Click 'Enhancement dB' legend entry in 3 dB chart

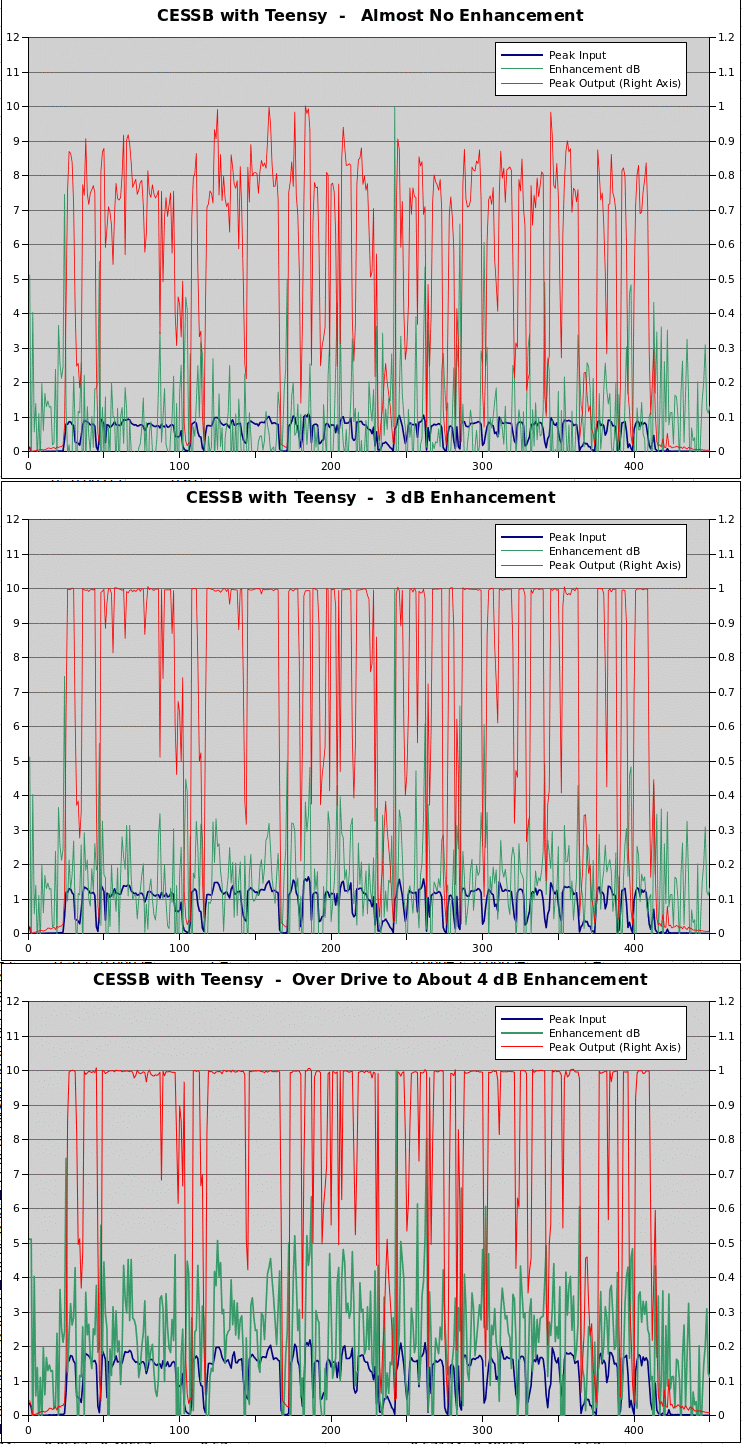pyautogui.click(x=594, y=552)
